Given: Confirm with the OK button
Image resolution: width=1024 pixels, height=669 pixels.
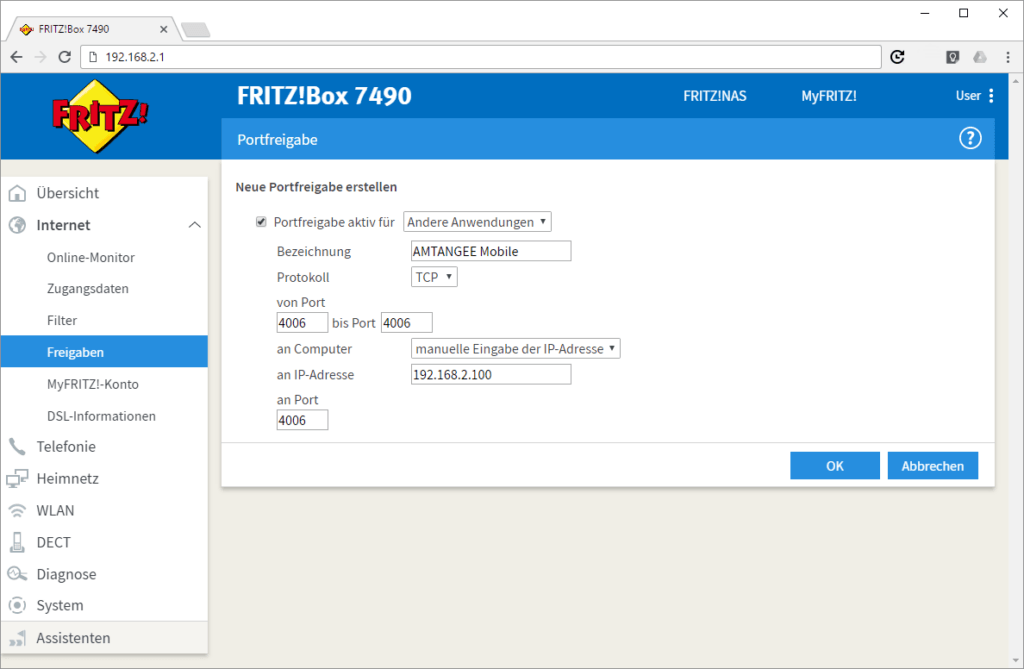Looking at the screenshot, I should click(x=834, y=466).
